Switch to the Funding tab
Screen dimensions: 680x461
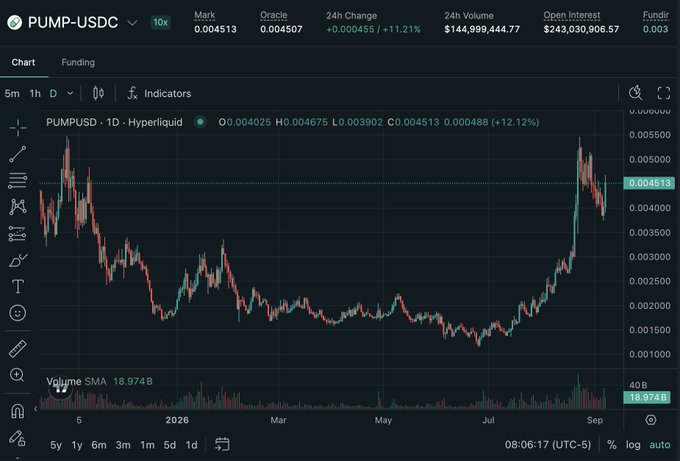[x=78, y=62]
